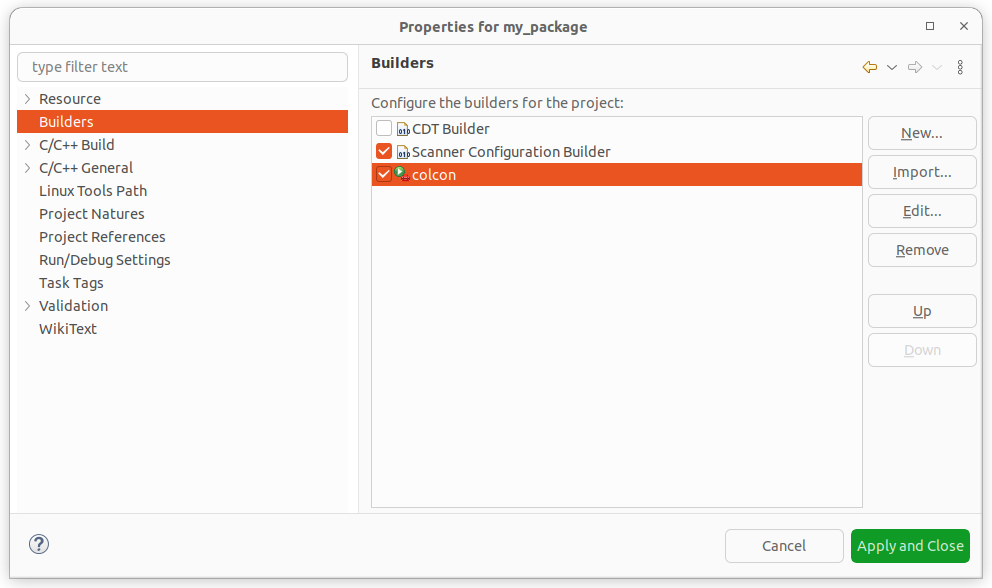Click Apply and Close

tap(910, 545)
